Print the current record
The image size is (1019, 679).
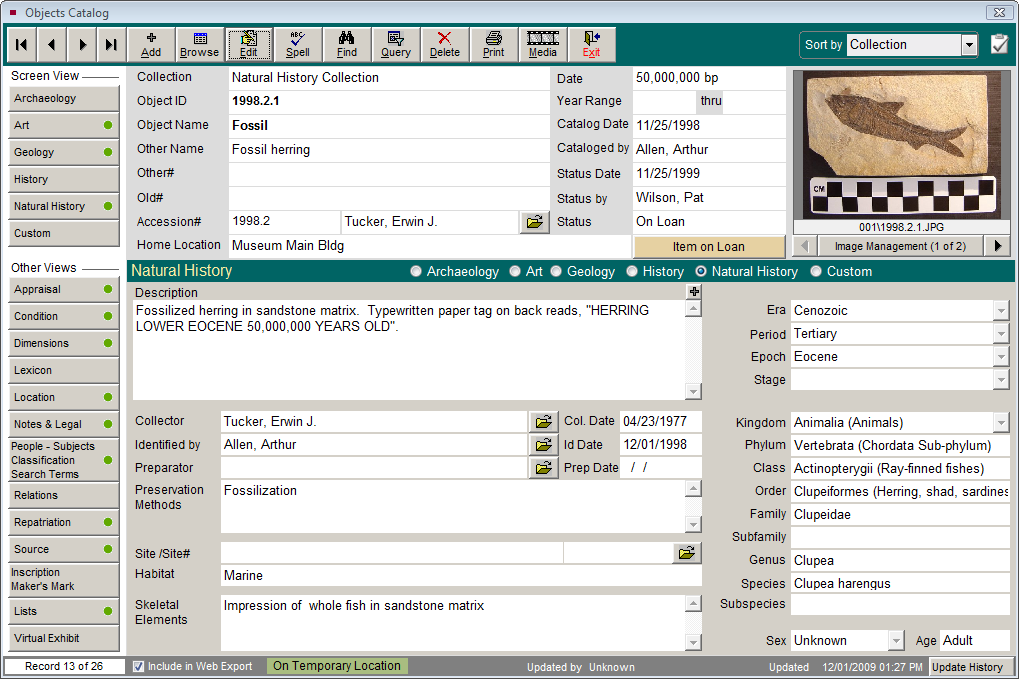[x=493, y=44]
